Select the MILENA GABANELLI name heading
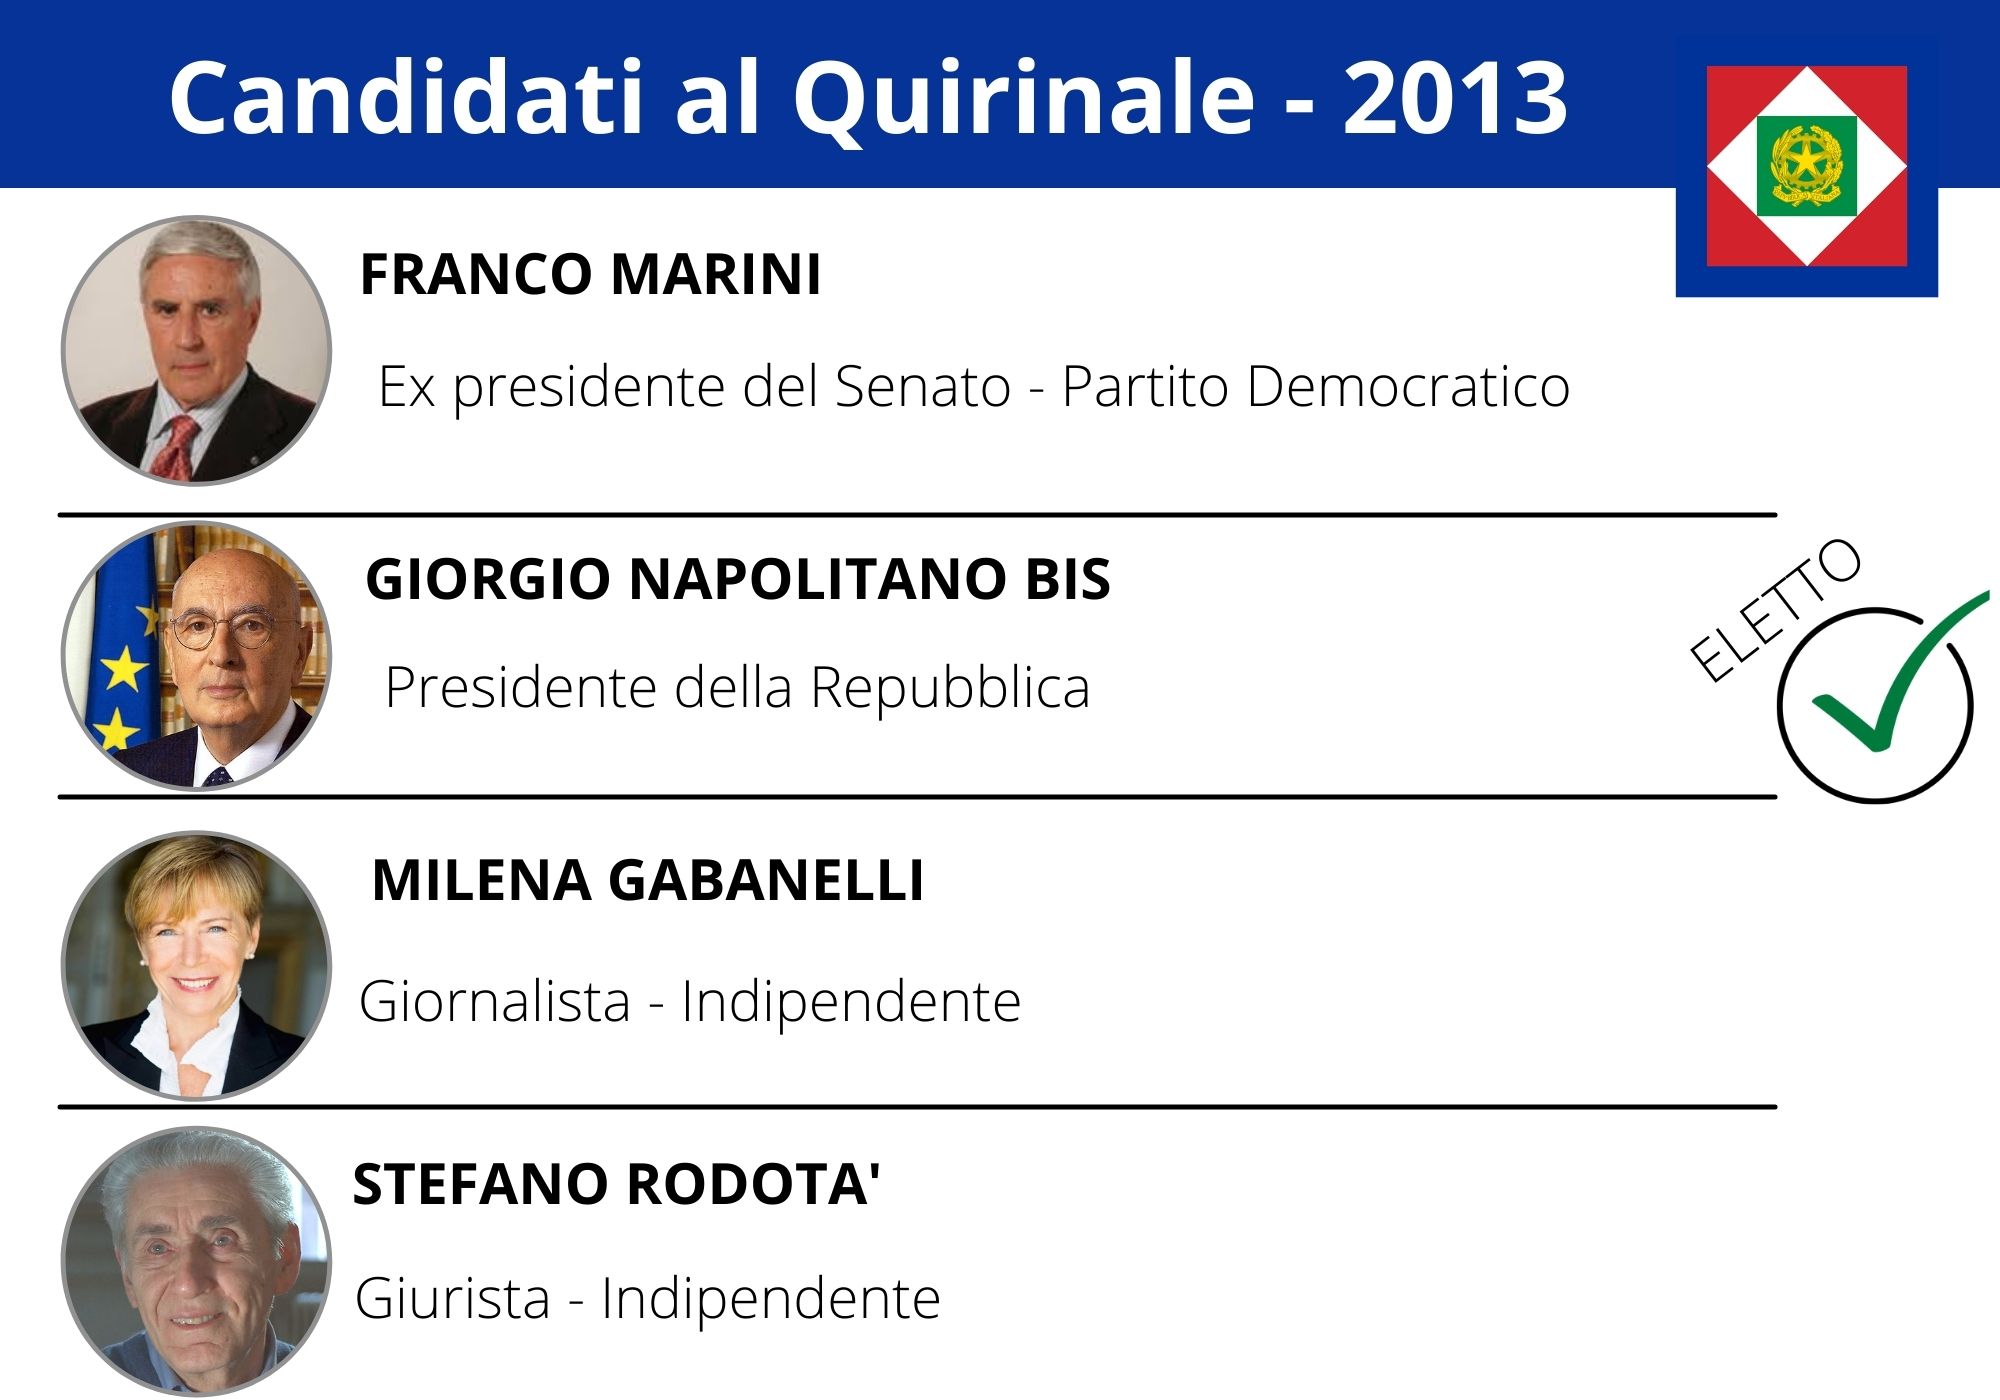This screenshot has width=2000, height=1400. click(647, 881)
